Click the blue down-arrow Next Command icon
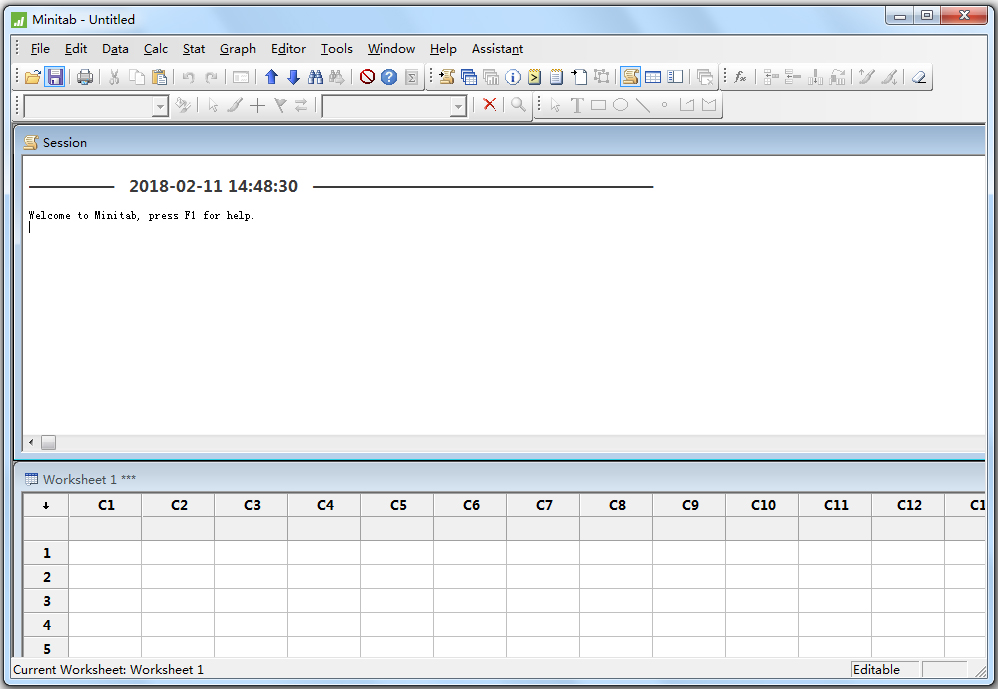Viewport: 998px width, 689px height. tap(291, 77)
